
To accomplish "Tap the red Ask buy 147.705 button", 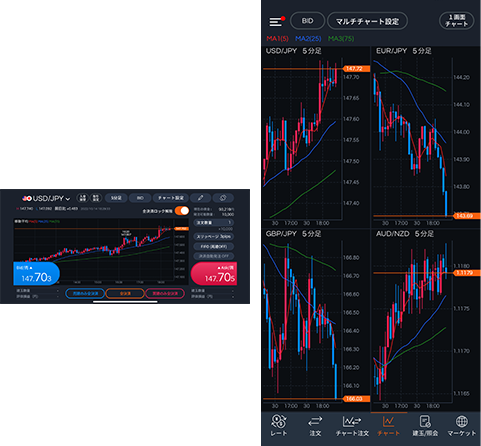I will [x=214, y=274].
